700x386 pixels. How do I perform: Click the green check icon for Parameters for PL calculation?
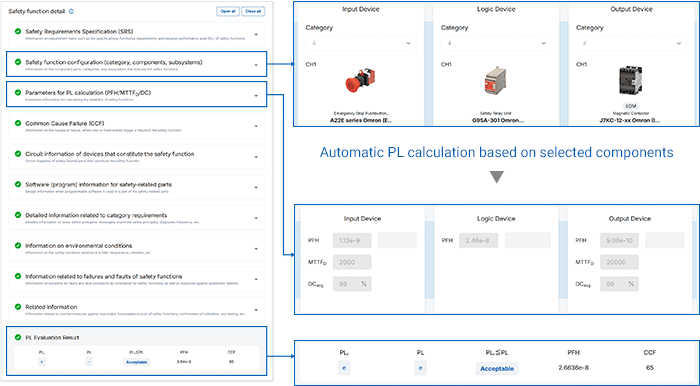18,92
